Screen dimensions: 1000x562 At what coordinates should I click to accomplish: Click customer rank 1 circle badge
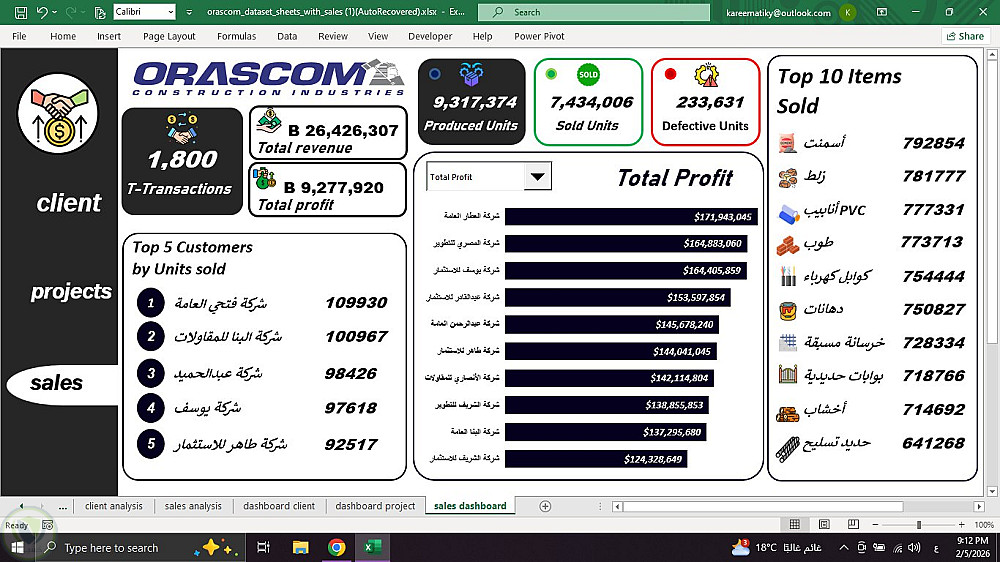point(151,302)
